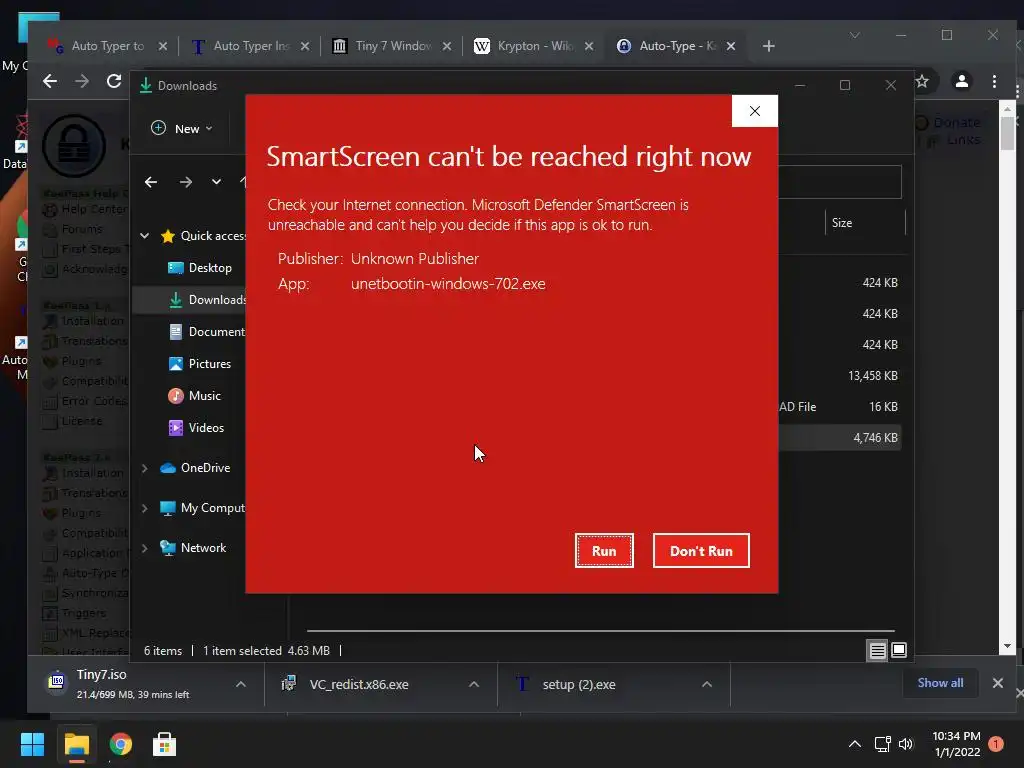Open notification badge in taskbar

click(x=996, y=744)
